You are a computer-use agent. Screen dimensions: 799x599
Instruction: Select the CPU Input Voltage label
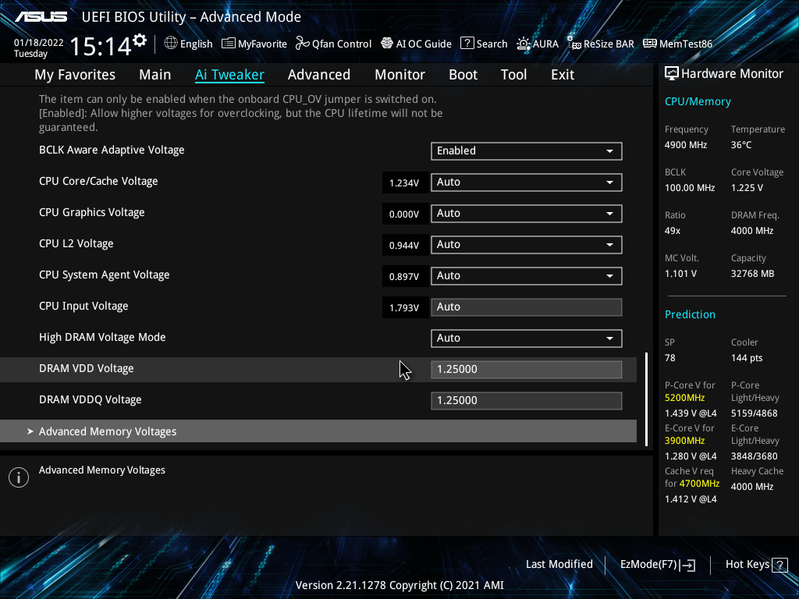[x=84, y=306]
